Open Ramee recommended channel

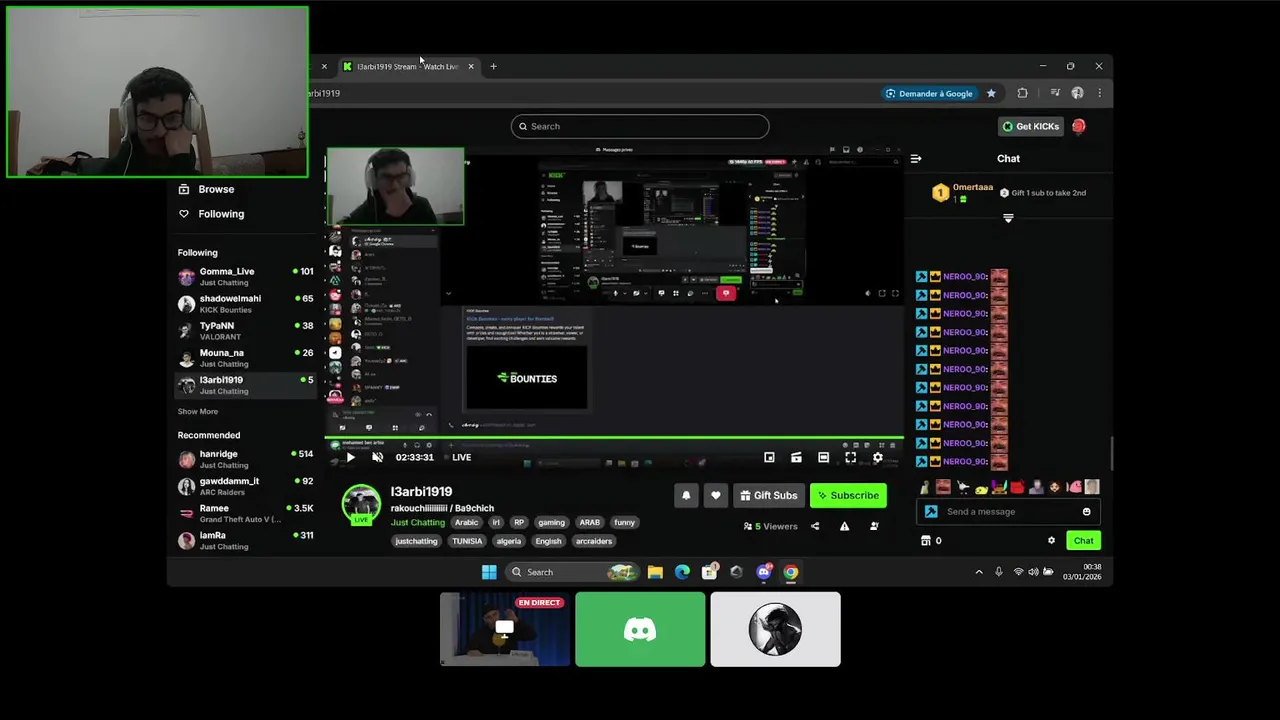[x=245, y=513]
